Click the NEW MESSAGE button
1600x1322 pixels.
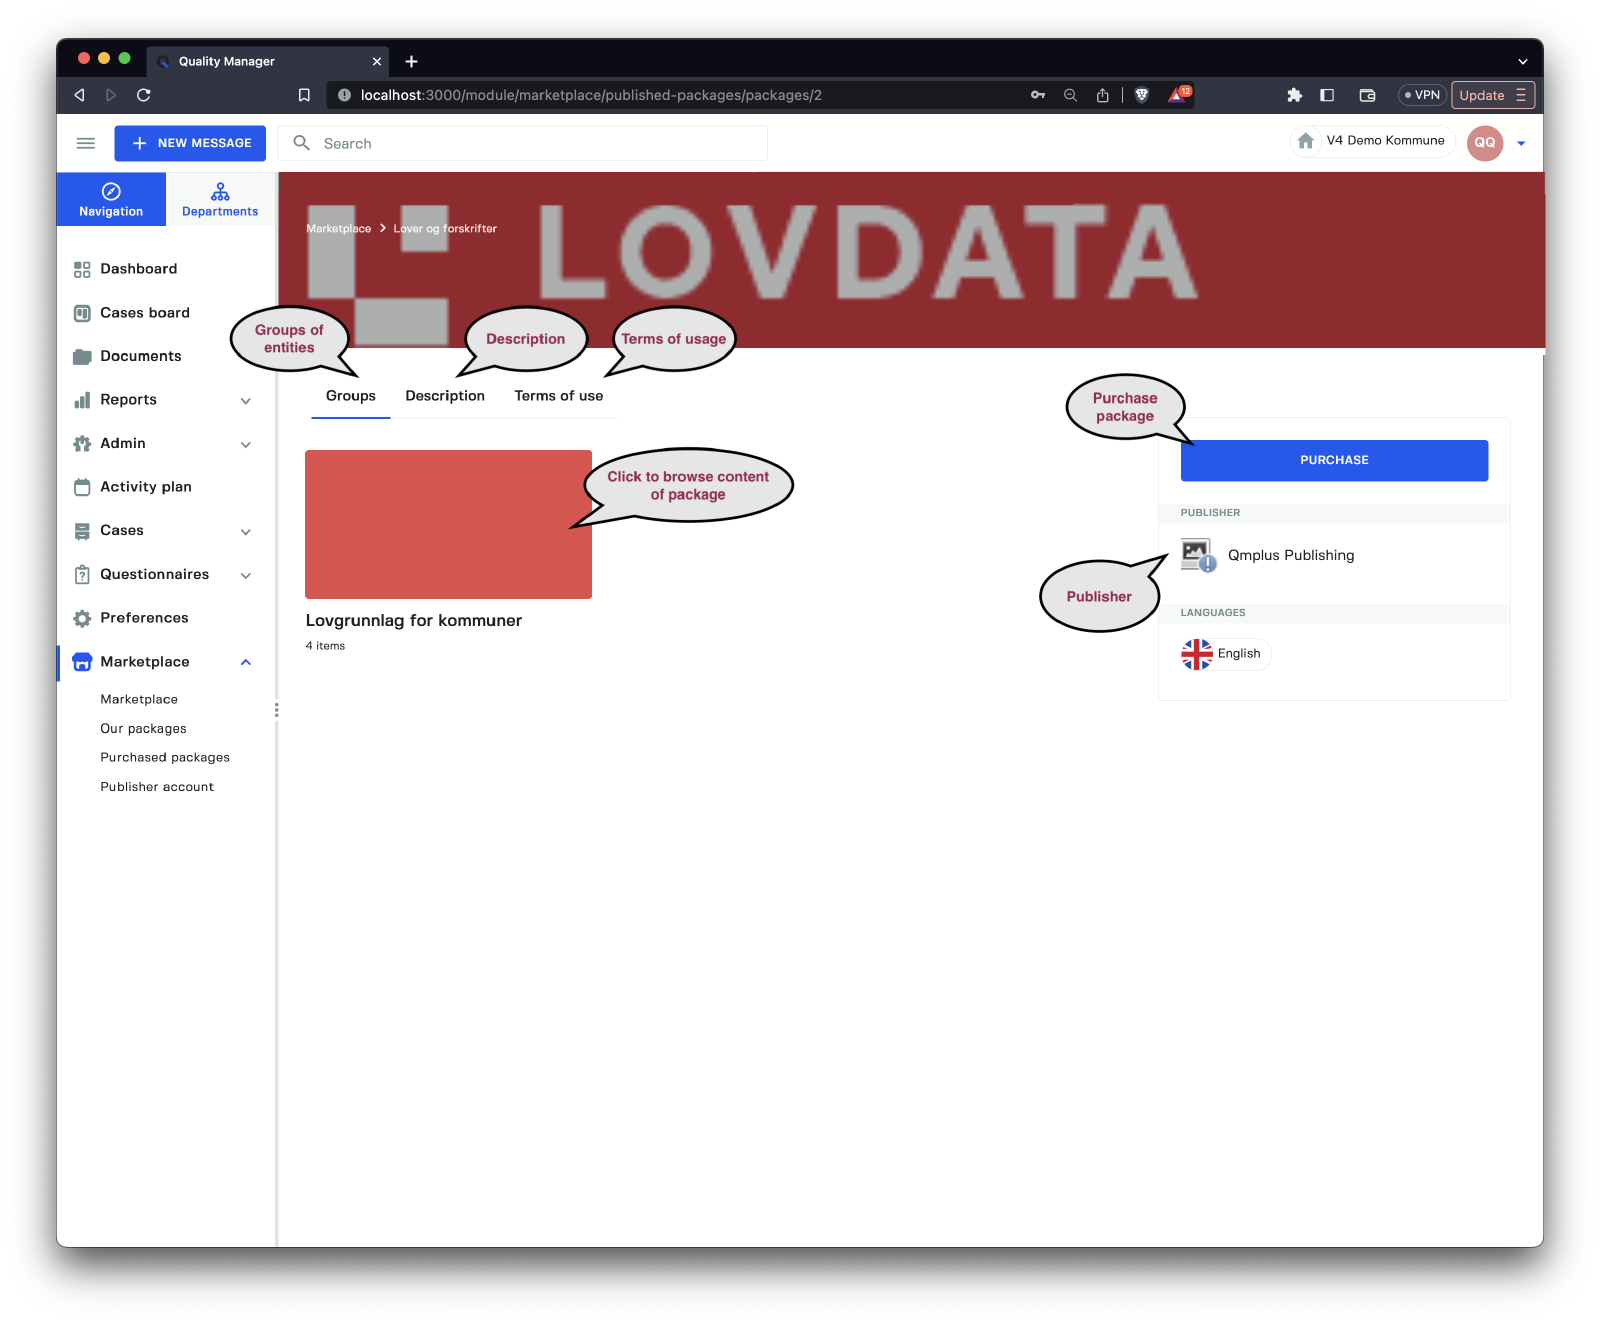coord(190,143)
